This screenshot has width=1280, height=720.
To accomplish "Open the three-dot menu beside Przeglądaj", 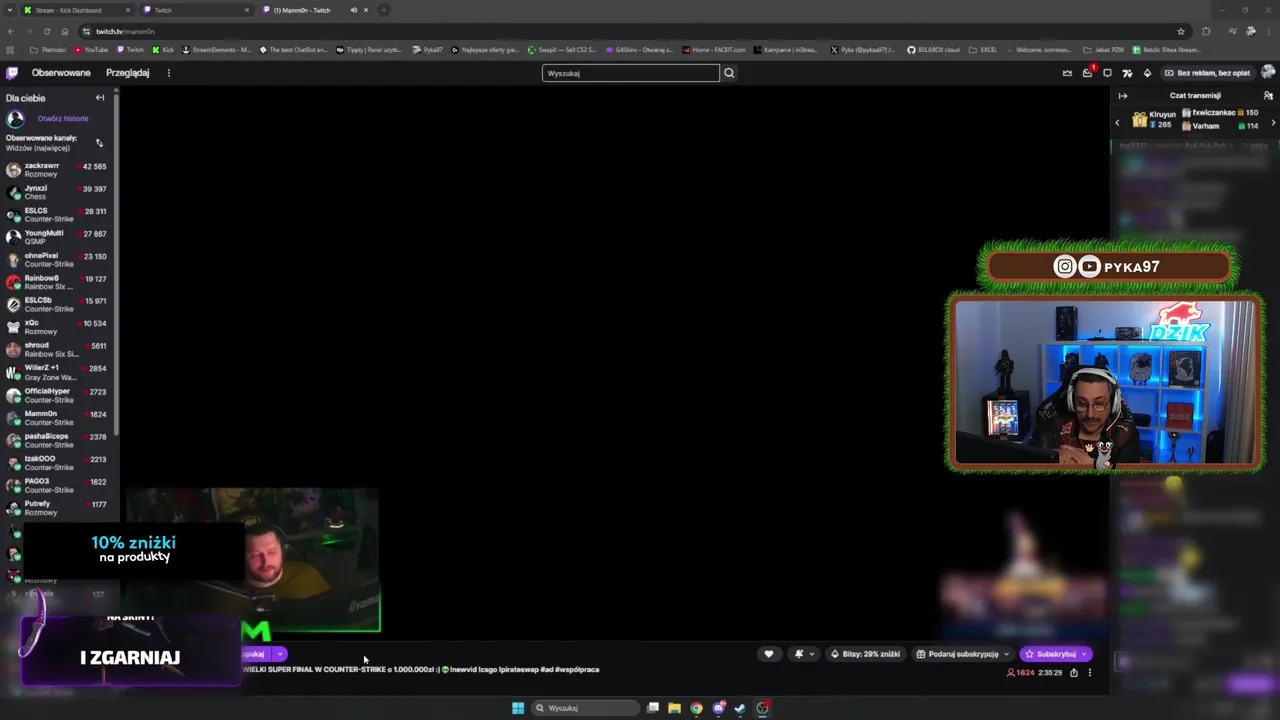I will (169, 73).
